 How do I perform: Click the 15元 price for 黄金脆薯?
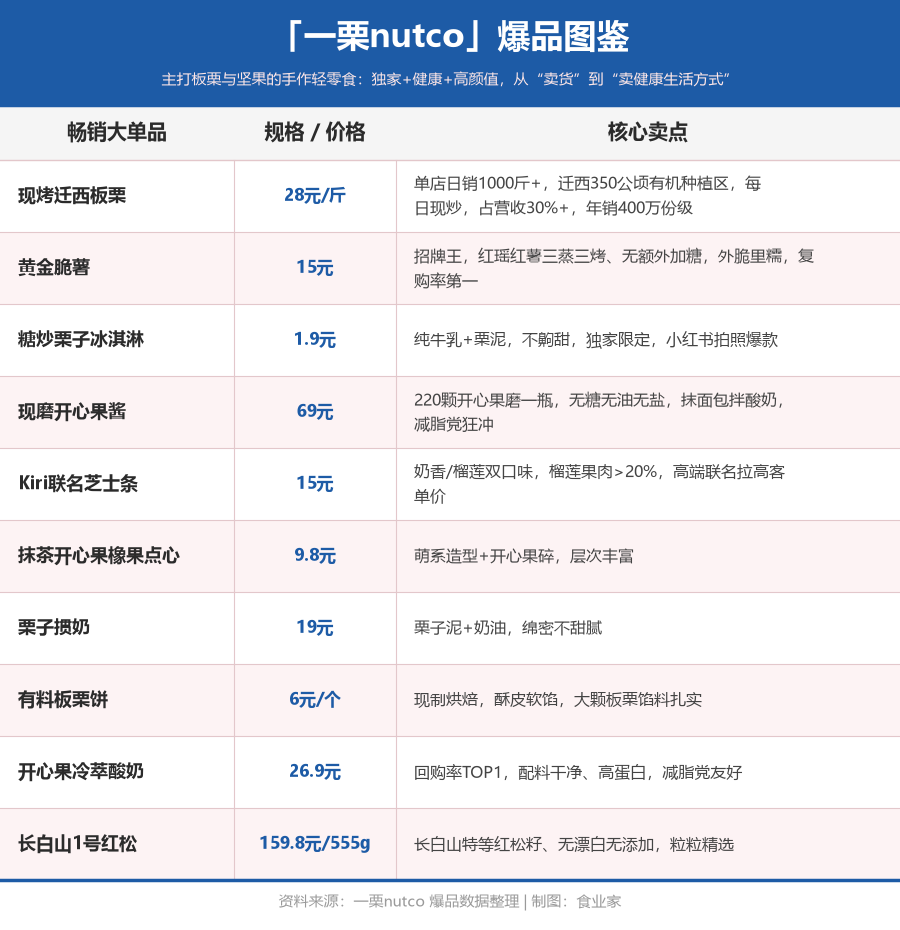tap(315, 267)
